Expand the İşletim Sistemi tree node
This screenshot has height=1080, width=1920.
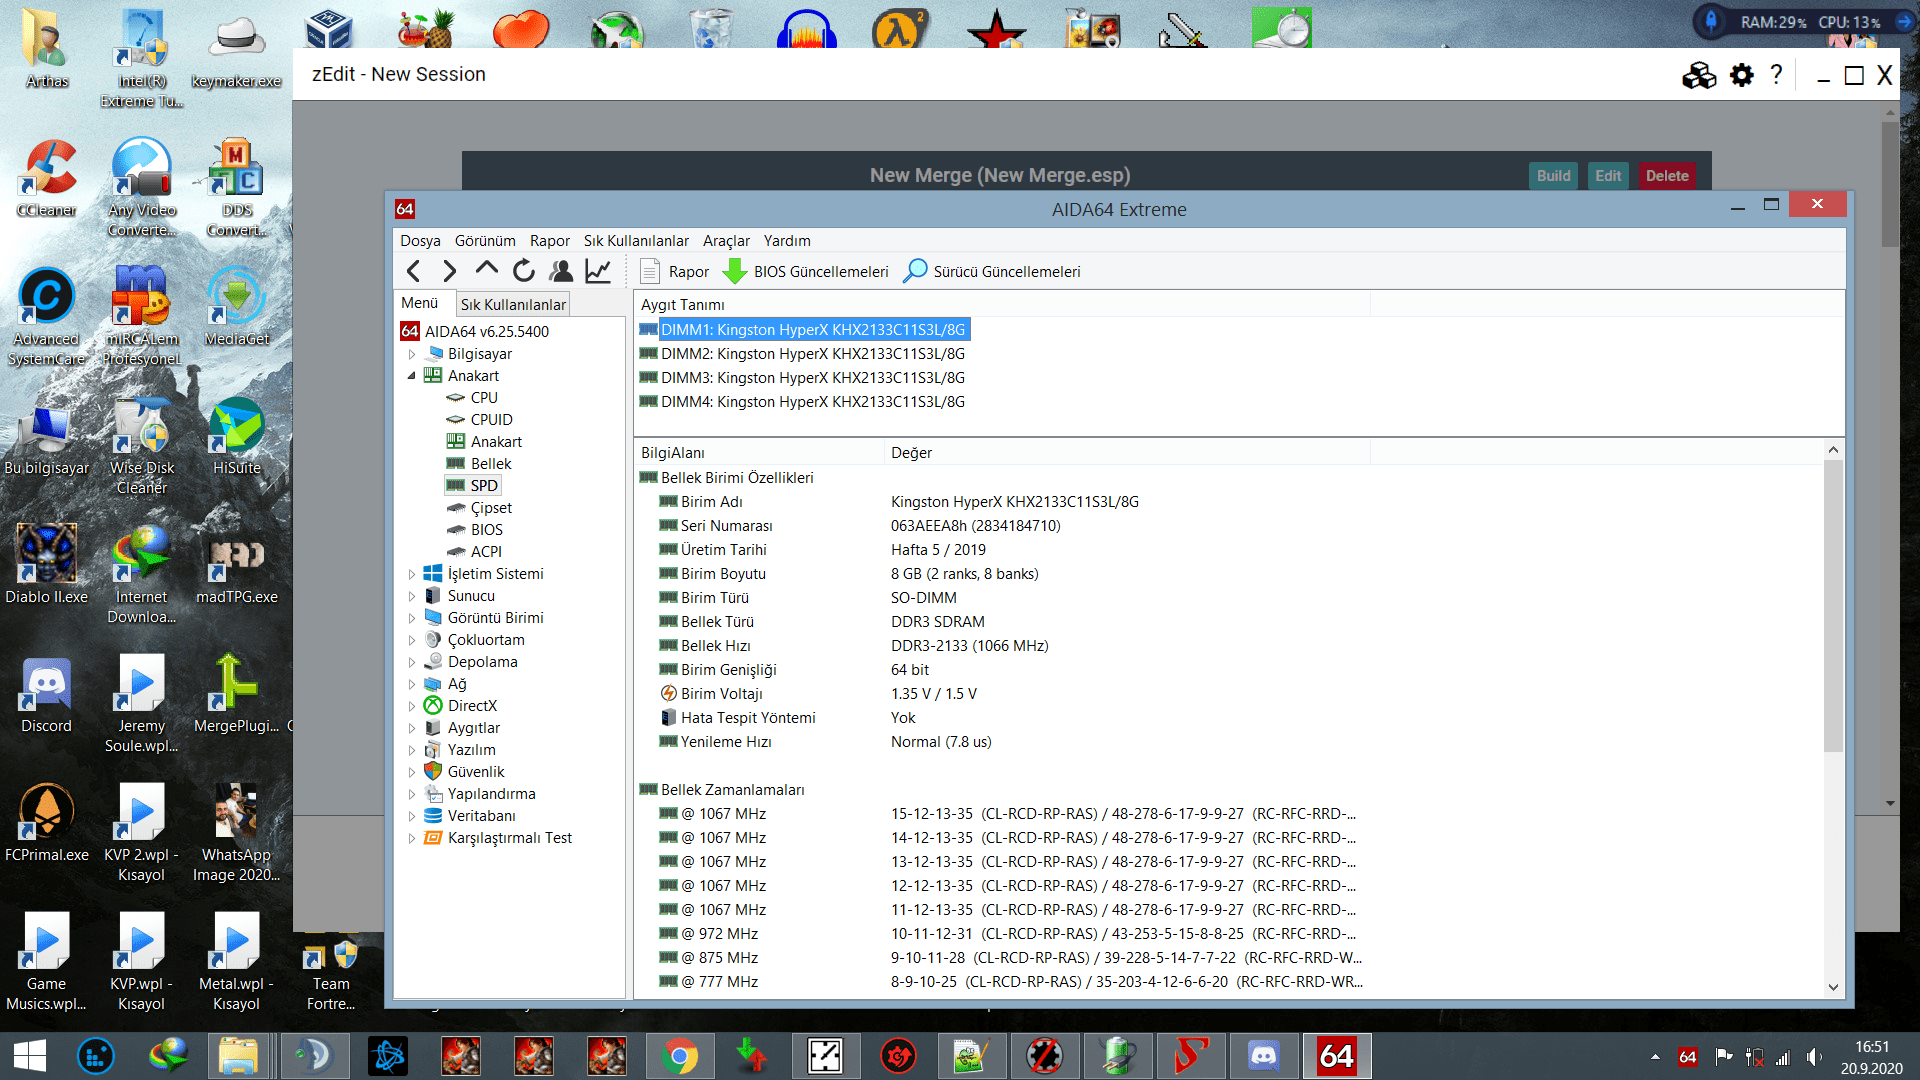[411, 574]
